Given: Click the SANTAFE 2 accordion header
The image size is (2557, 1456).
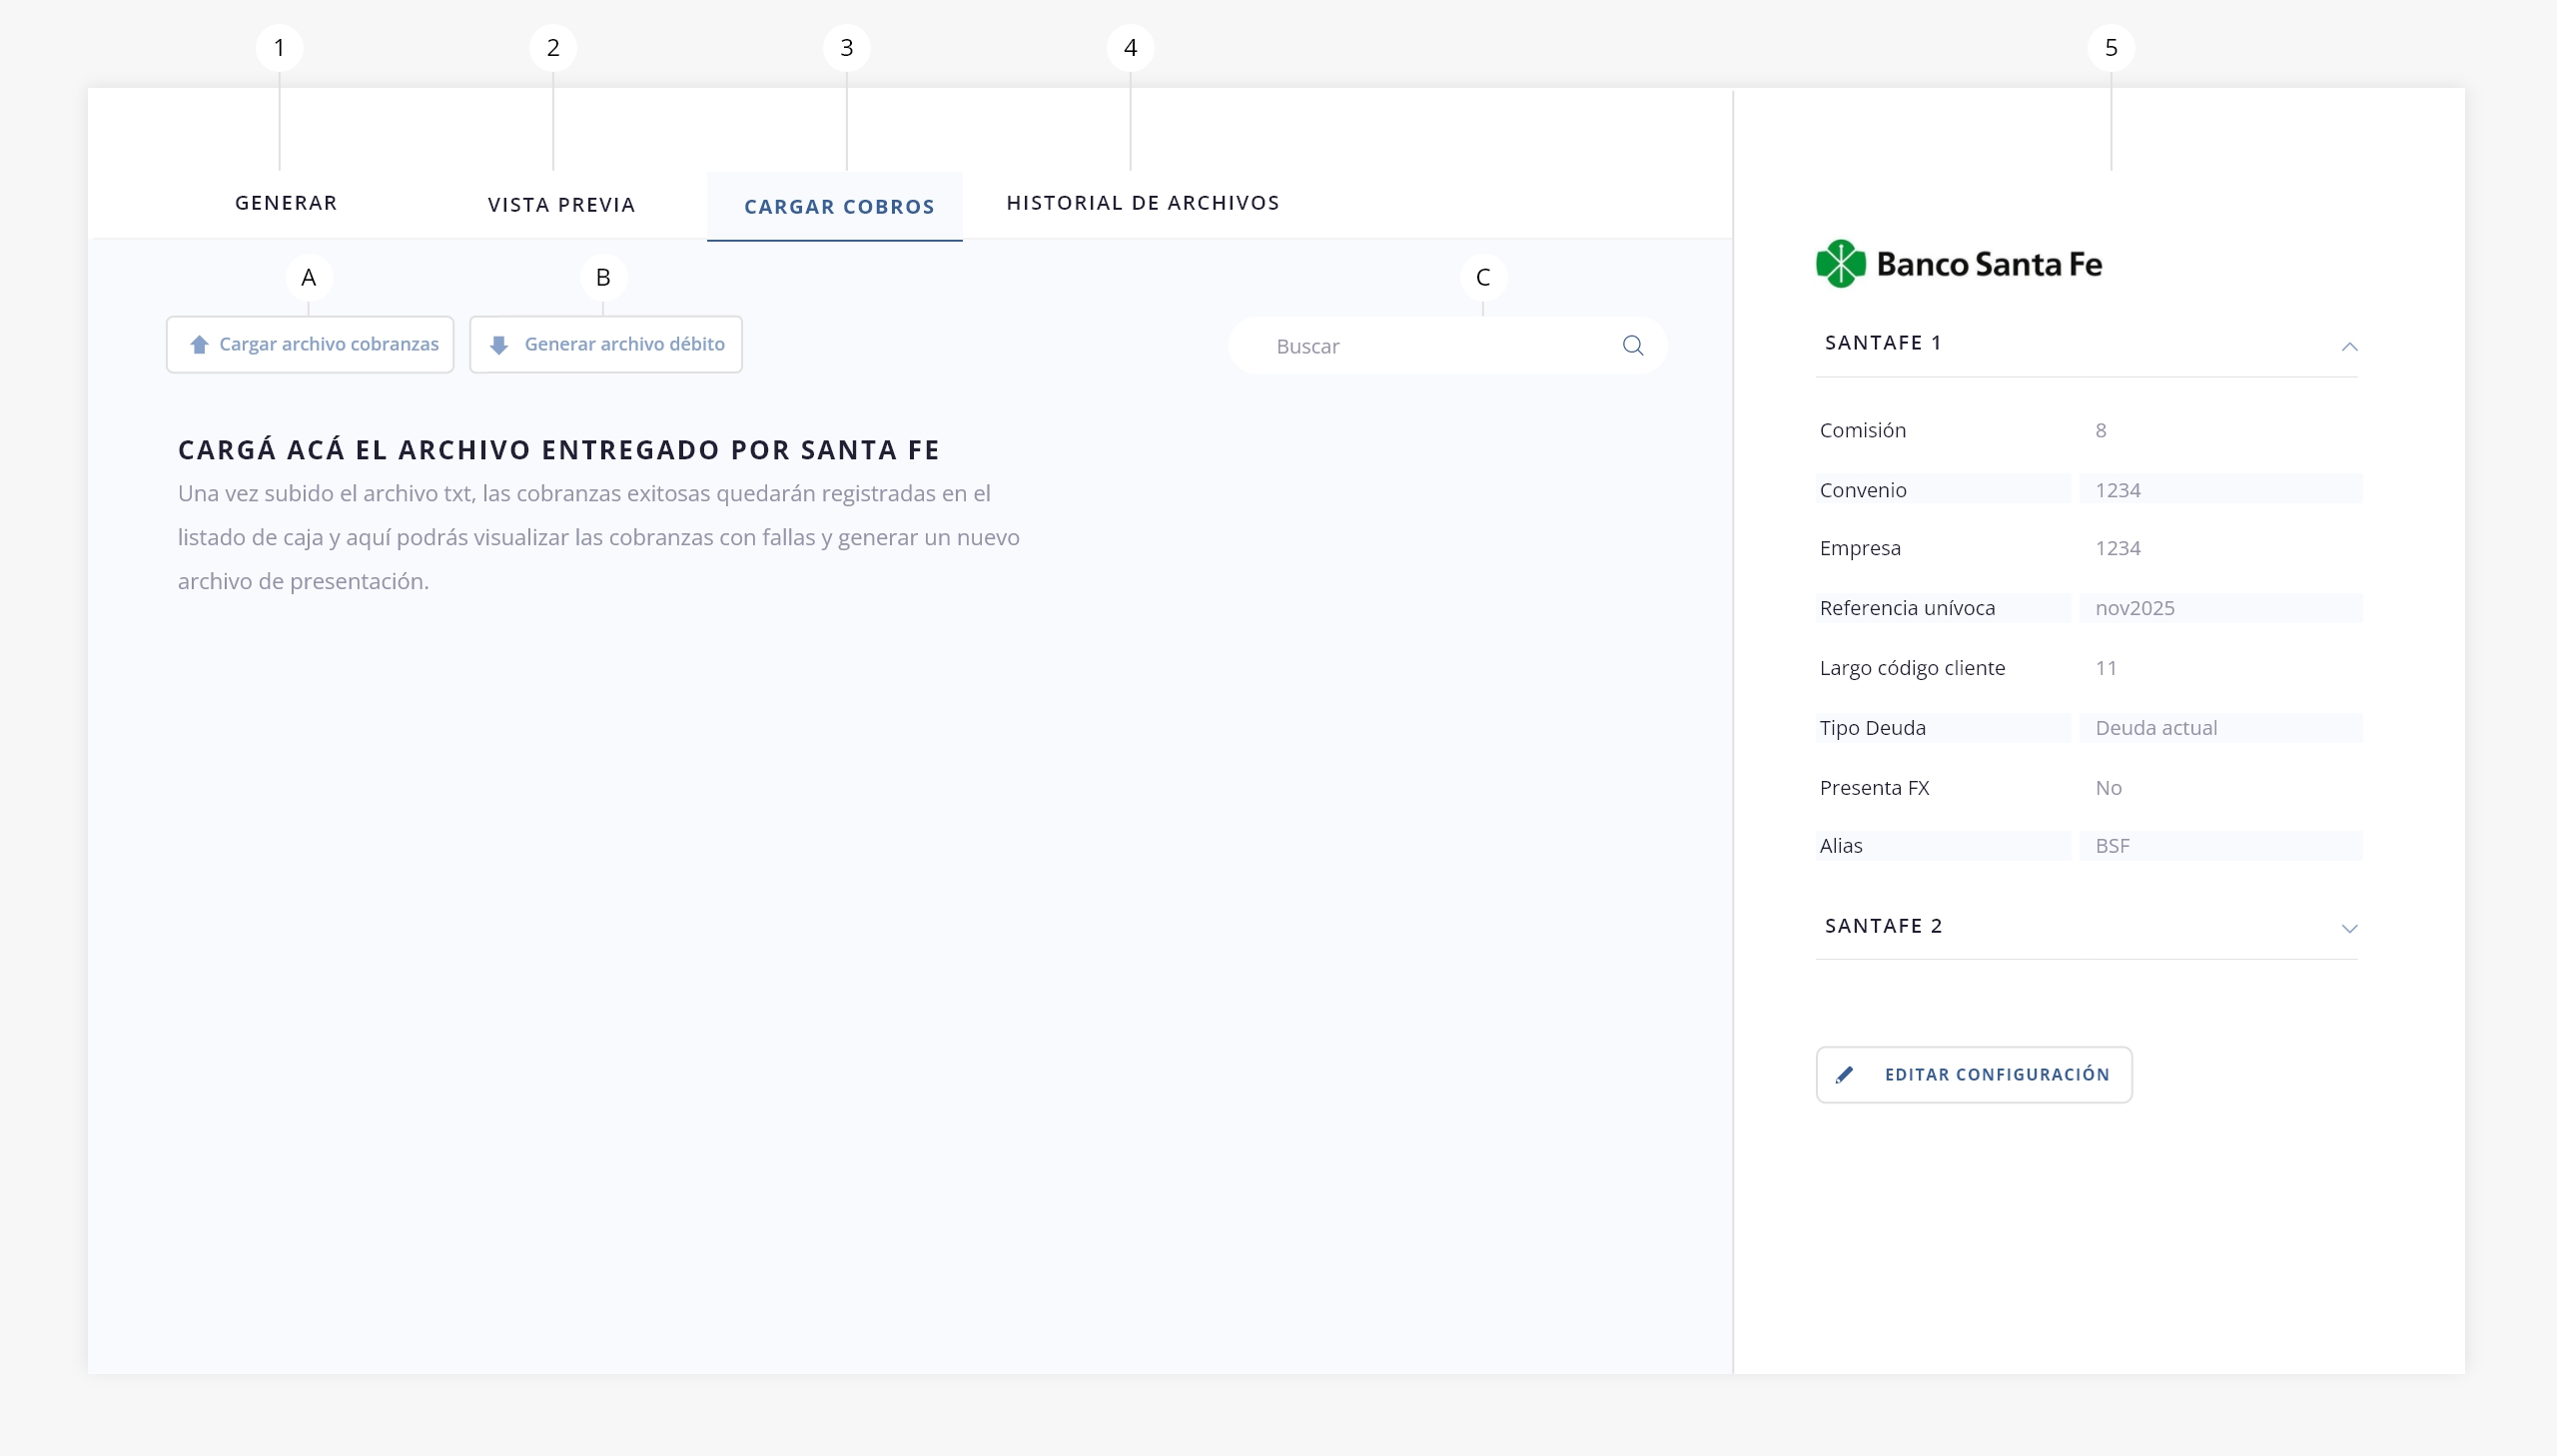Looking at the screenshot, I should coord(1884,926).
